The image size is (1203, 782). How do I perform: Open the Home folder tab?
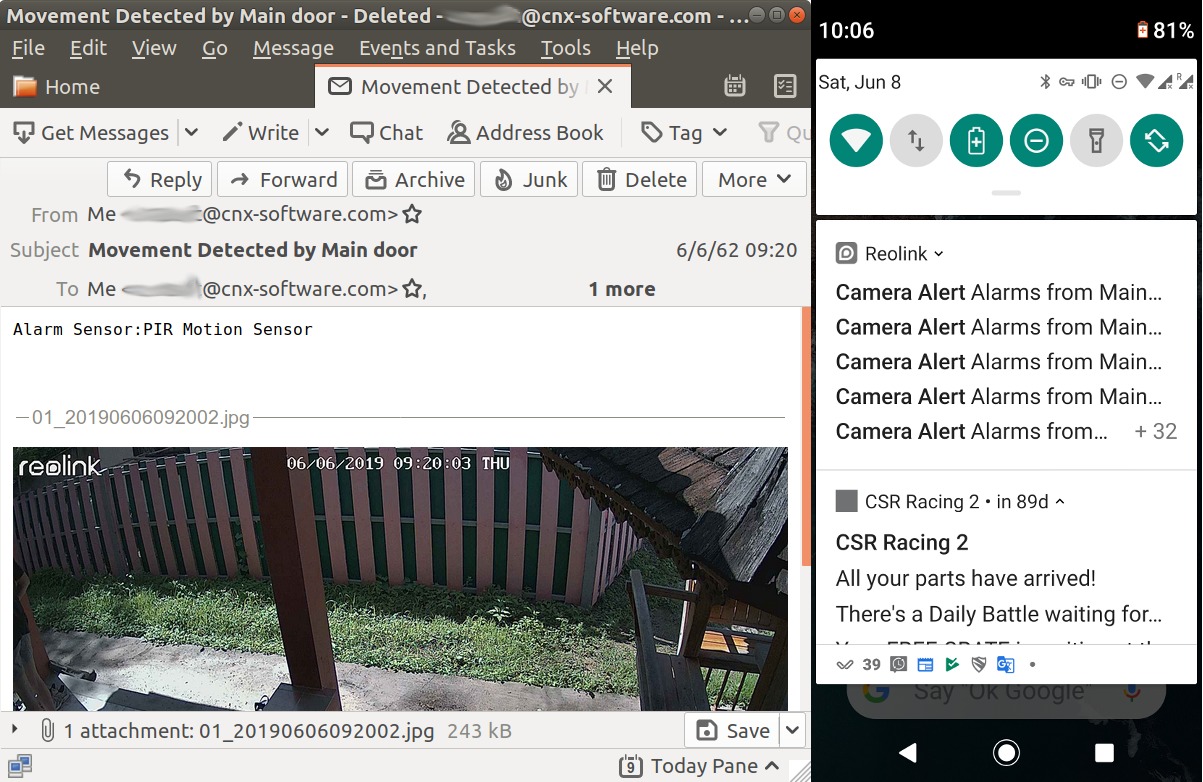click(x=56, y=87)
